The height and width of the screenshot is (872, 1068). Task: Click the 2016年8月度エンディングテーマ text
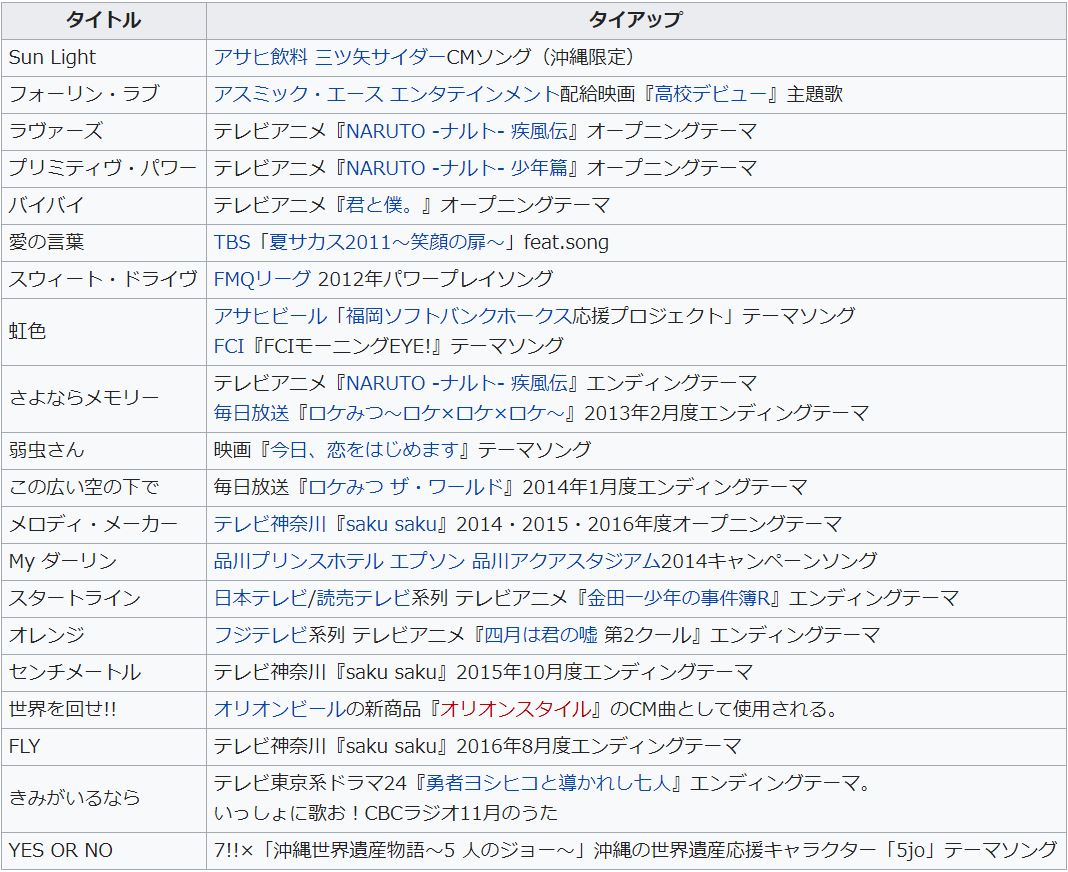599,746
